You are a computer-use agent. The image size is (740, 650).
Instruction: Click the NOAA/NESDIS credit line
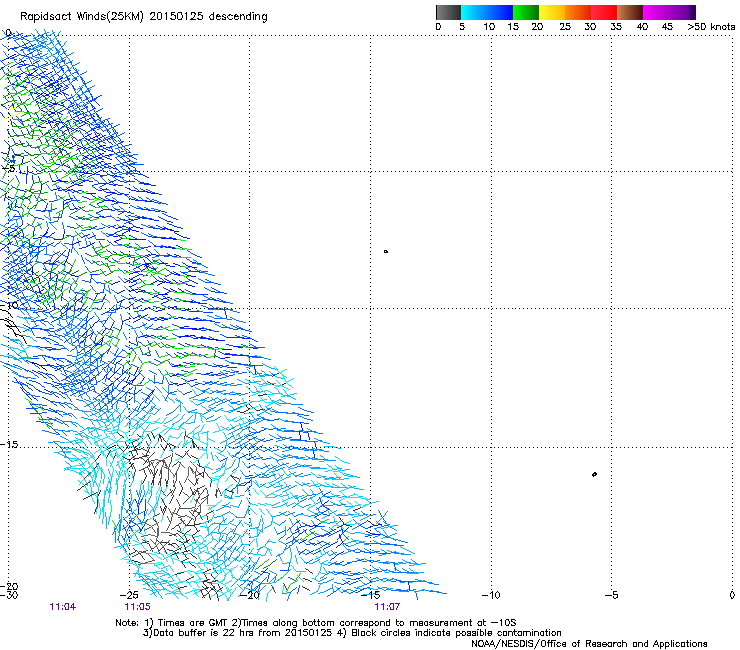pos(589,644)
